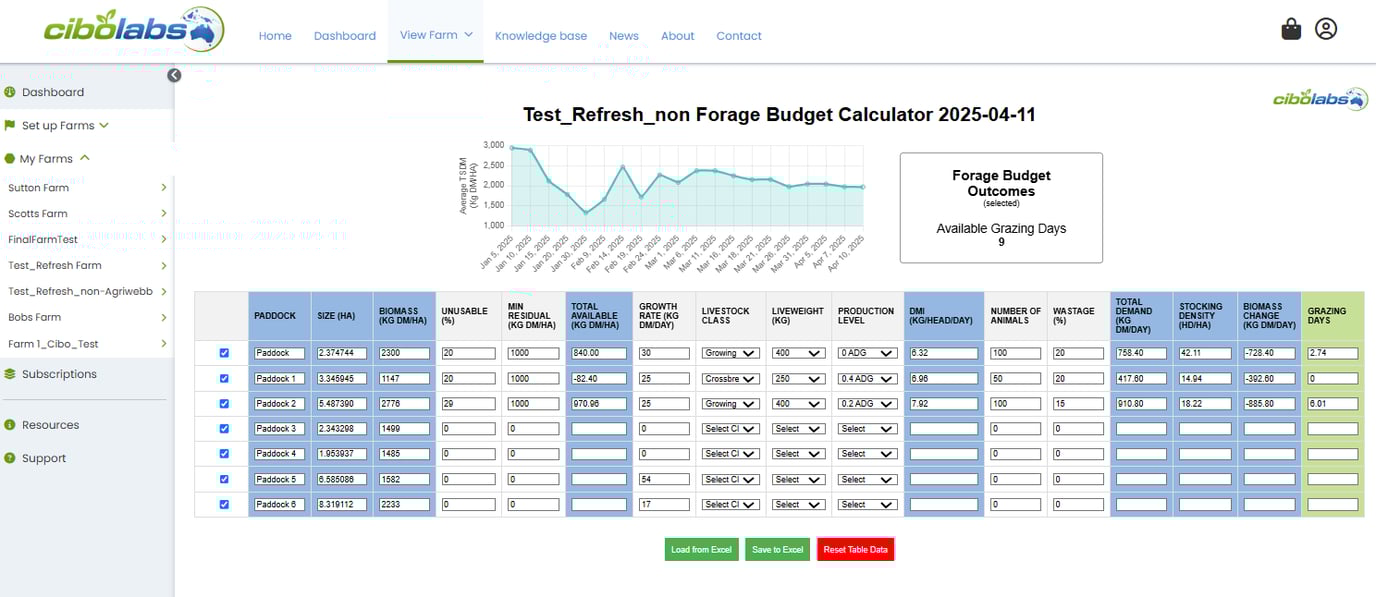Viewport: 1376px width, 597px height.
Task: Expand the View Farm navigation dropdown
Action: pyautogui.click(x=435, y=33)
